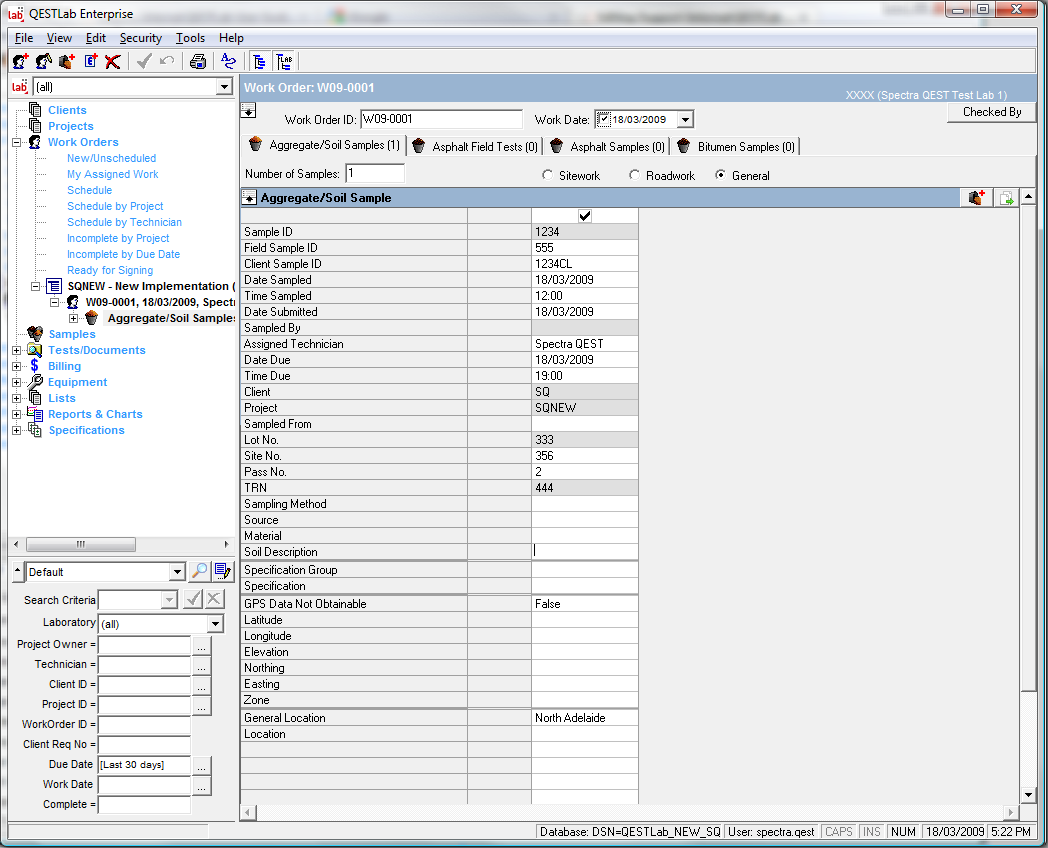Click the edit search layout icon
This screenshot has width=1048, height=848.
tap(223, 572)
